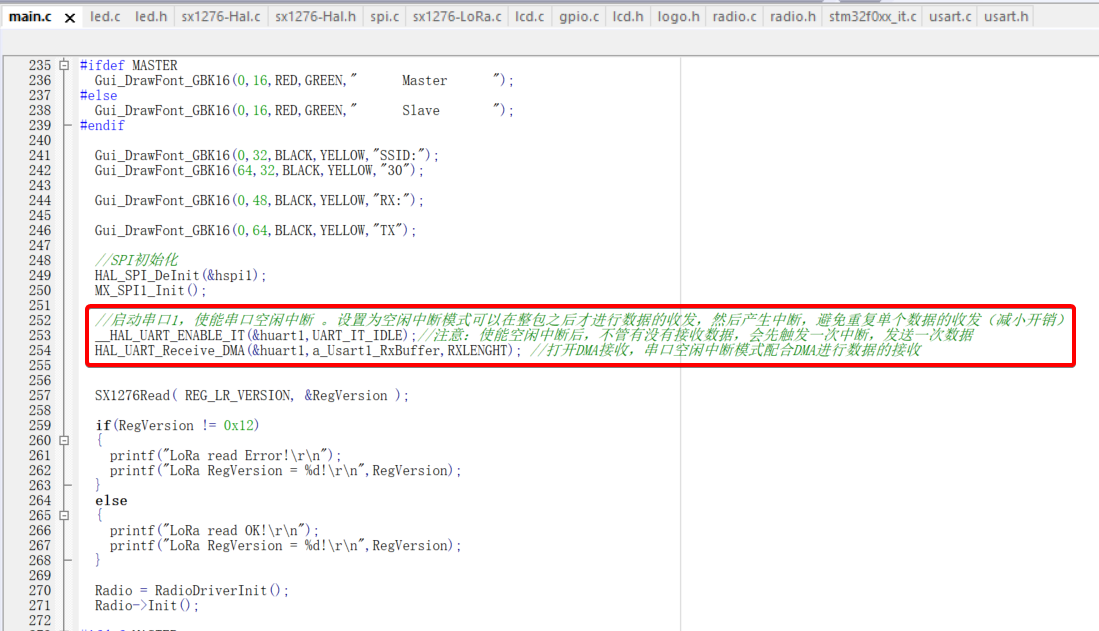Close the main.c tab
1099x631 pixels.
tap(70, 18)
